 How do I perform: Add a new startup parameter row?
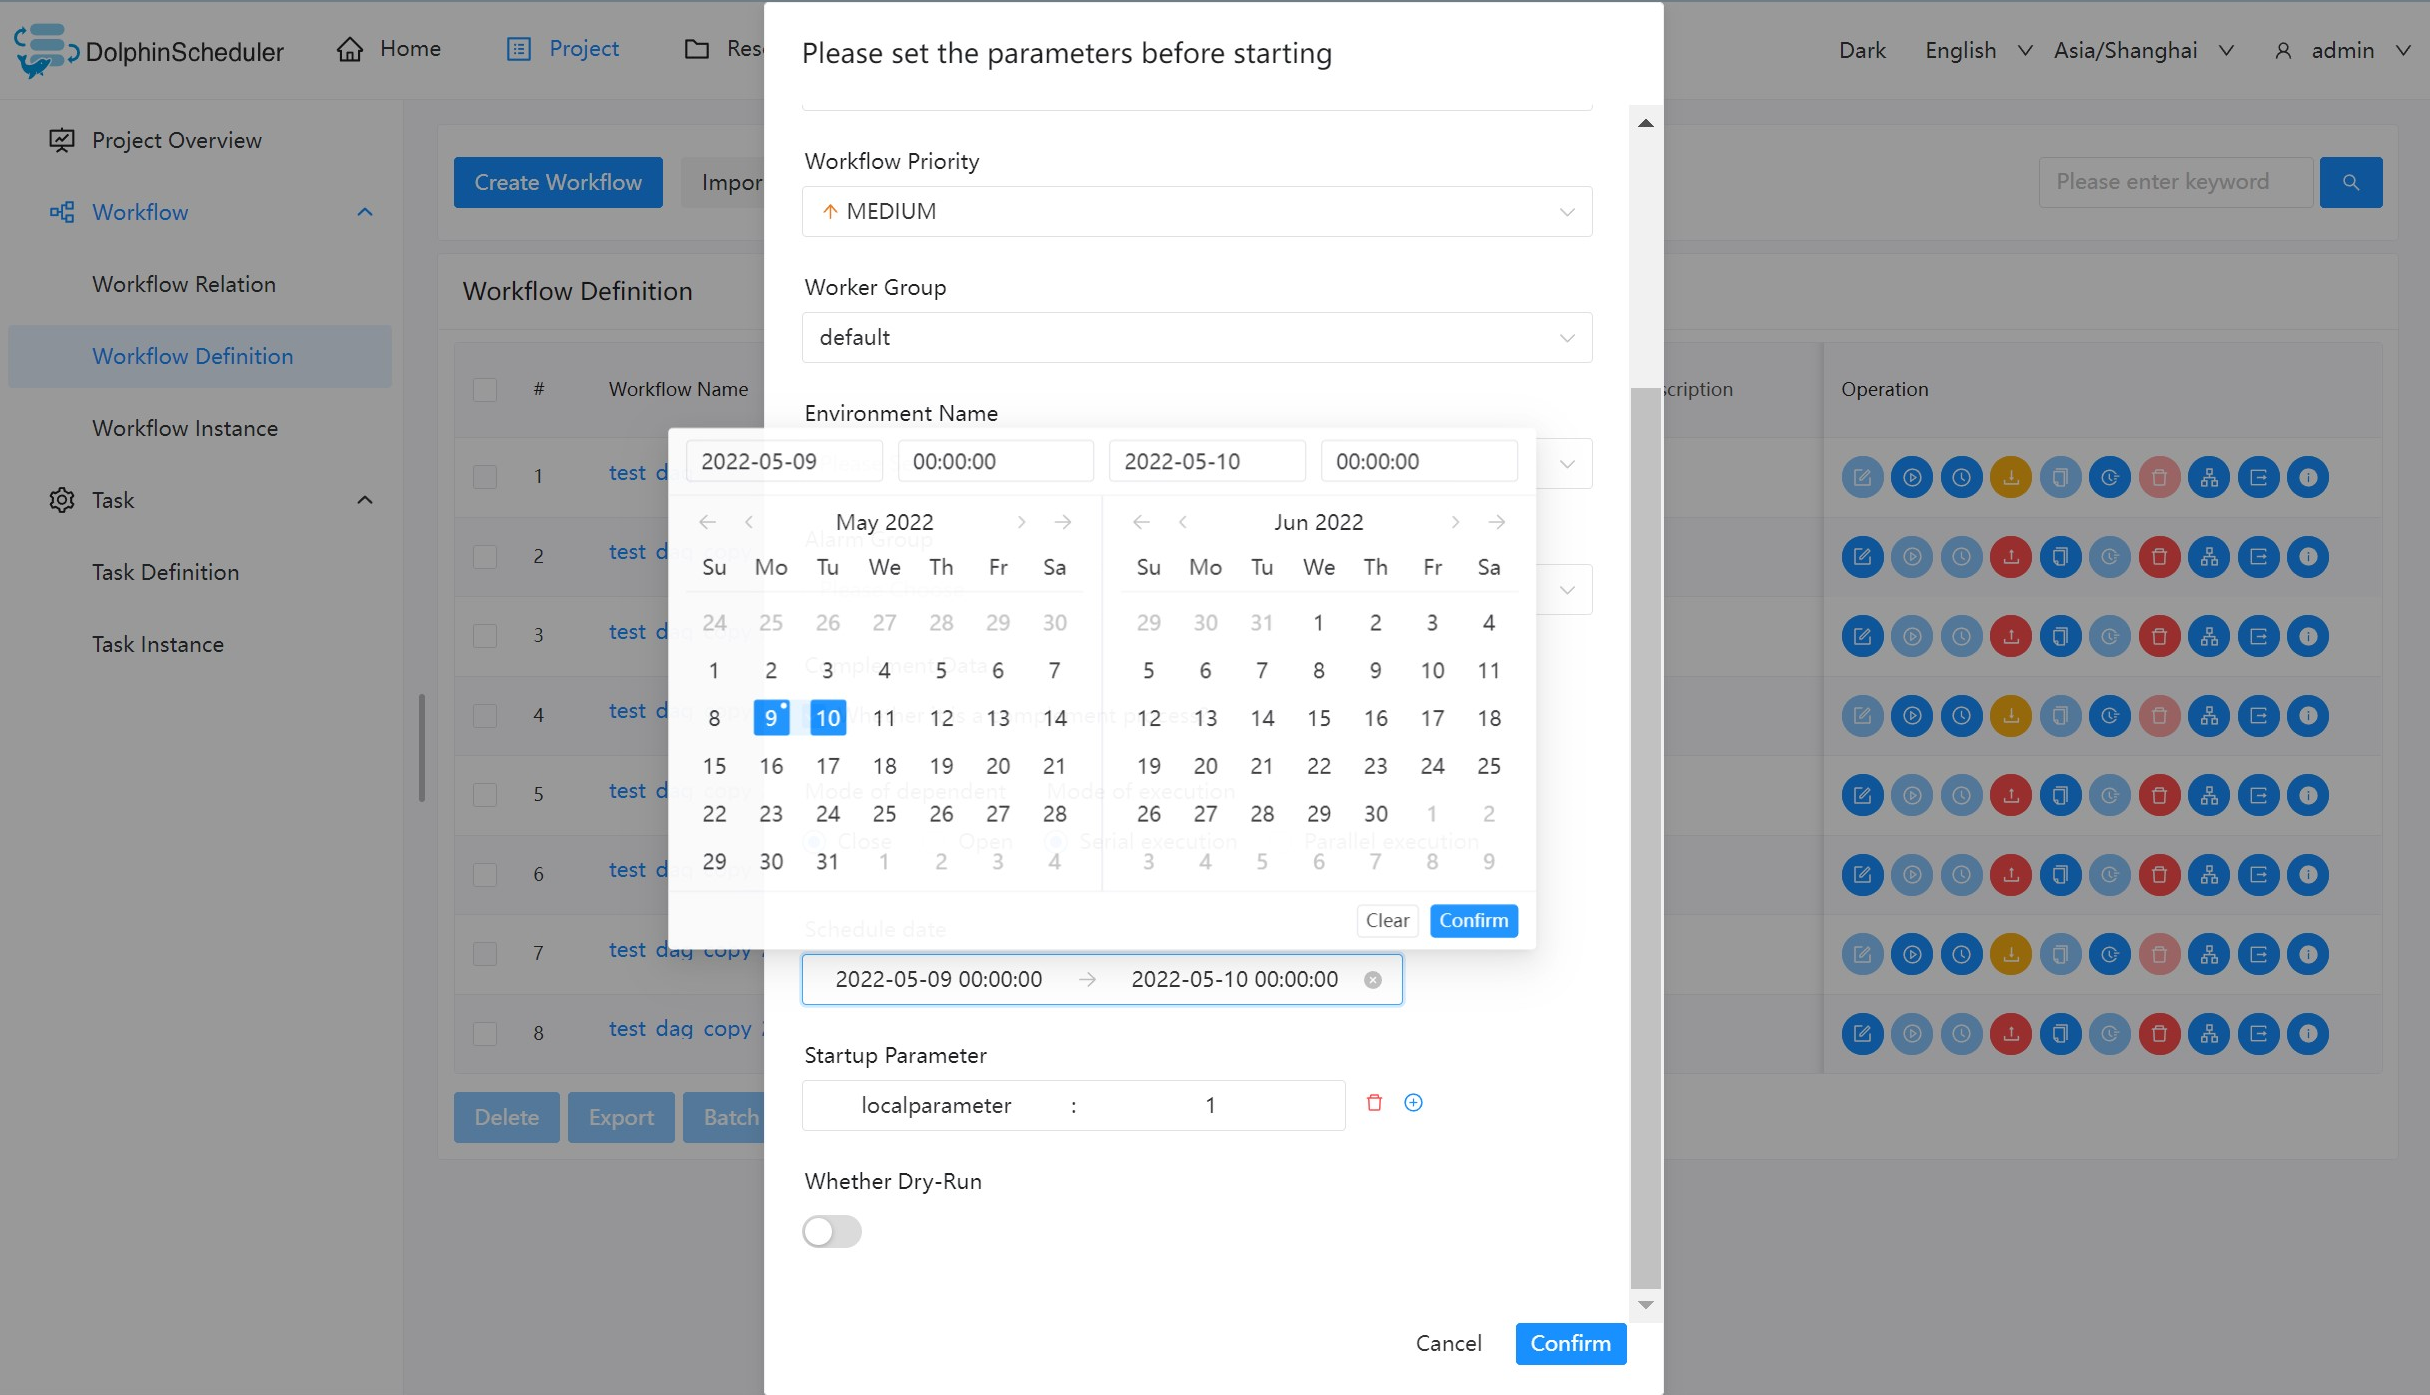click(x=1413, y=1103)
